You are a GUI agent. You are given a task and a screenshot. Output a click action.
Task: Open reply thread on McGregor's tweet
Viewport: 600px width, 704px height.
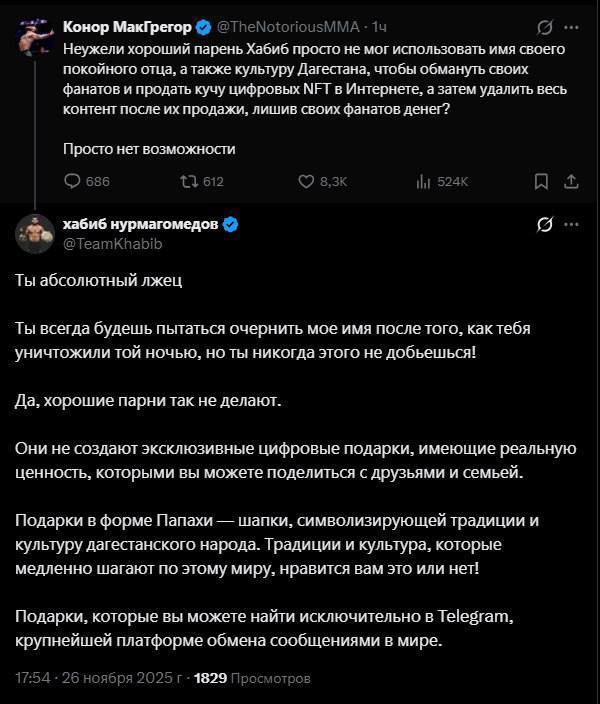click(87, 181)
